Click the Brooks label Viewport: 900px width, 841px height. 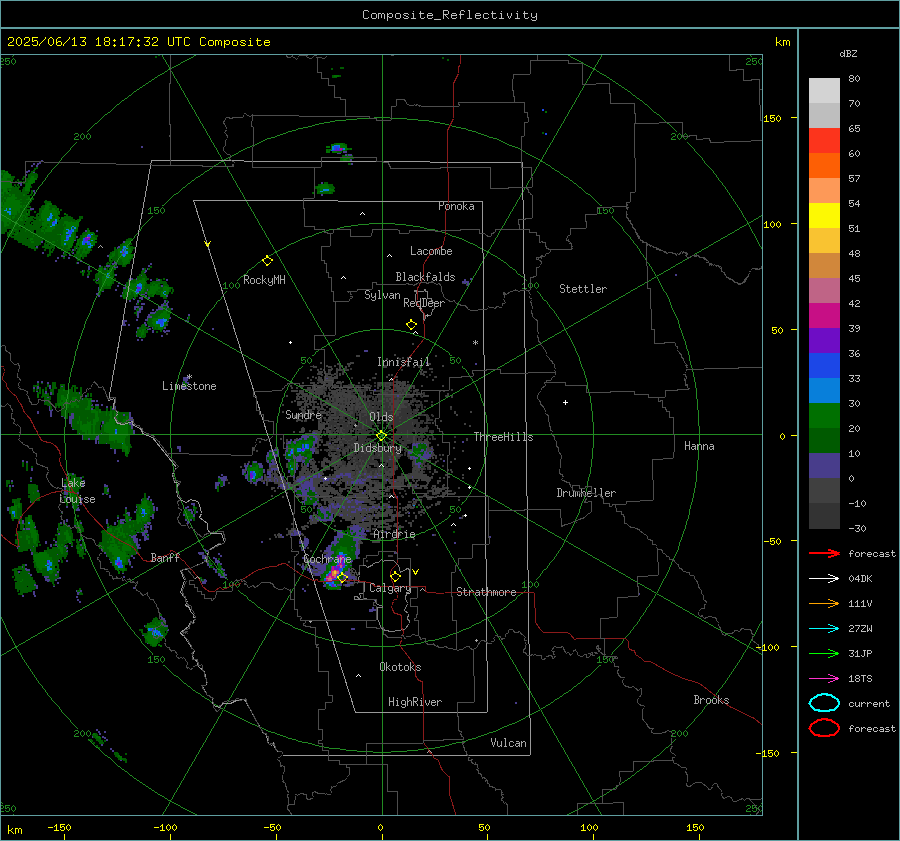pyautogui.click(x=711, y=700)
